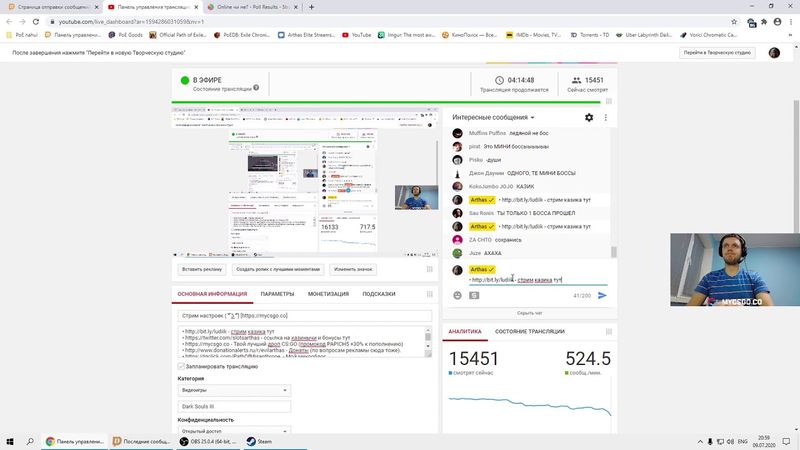This screenshot has height=450, width=800.
Task: Switch to the МОНЕТИЗАЦИЯ tab
Action: 328,294
